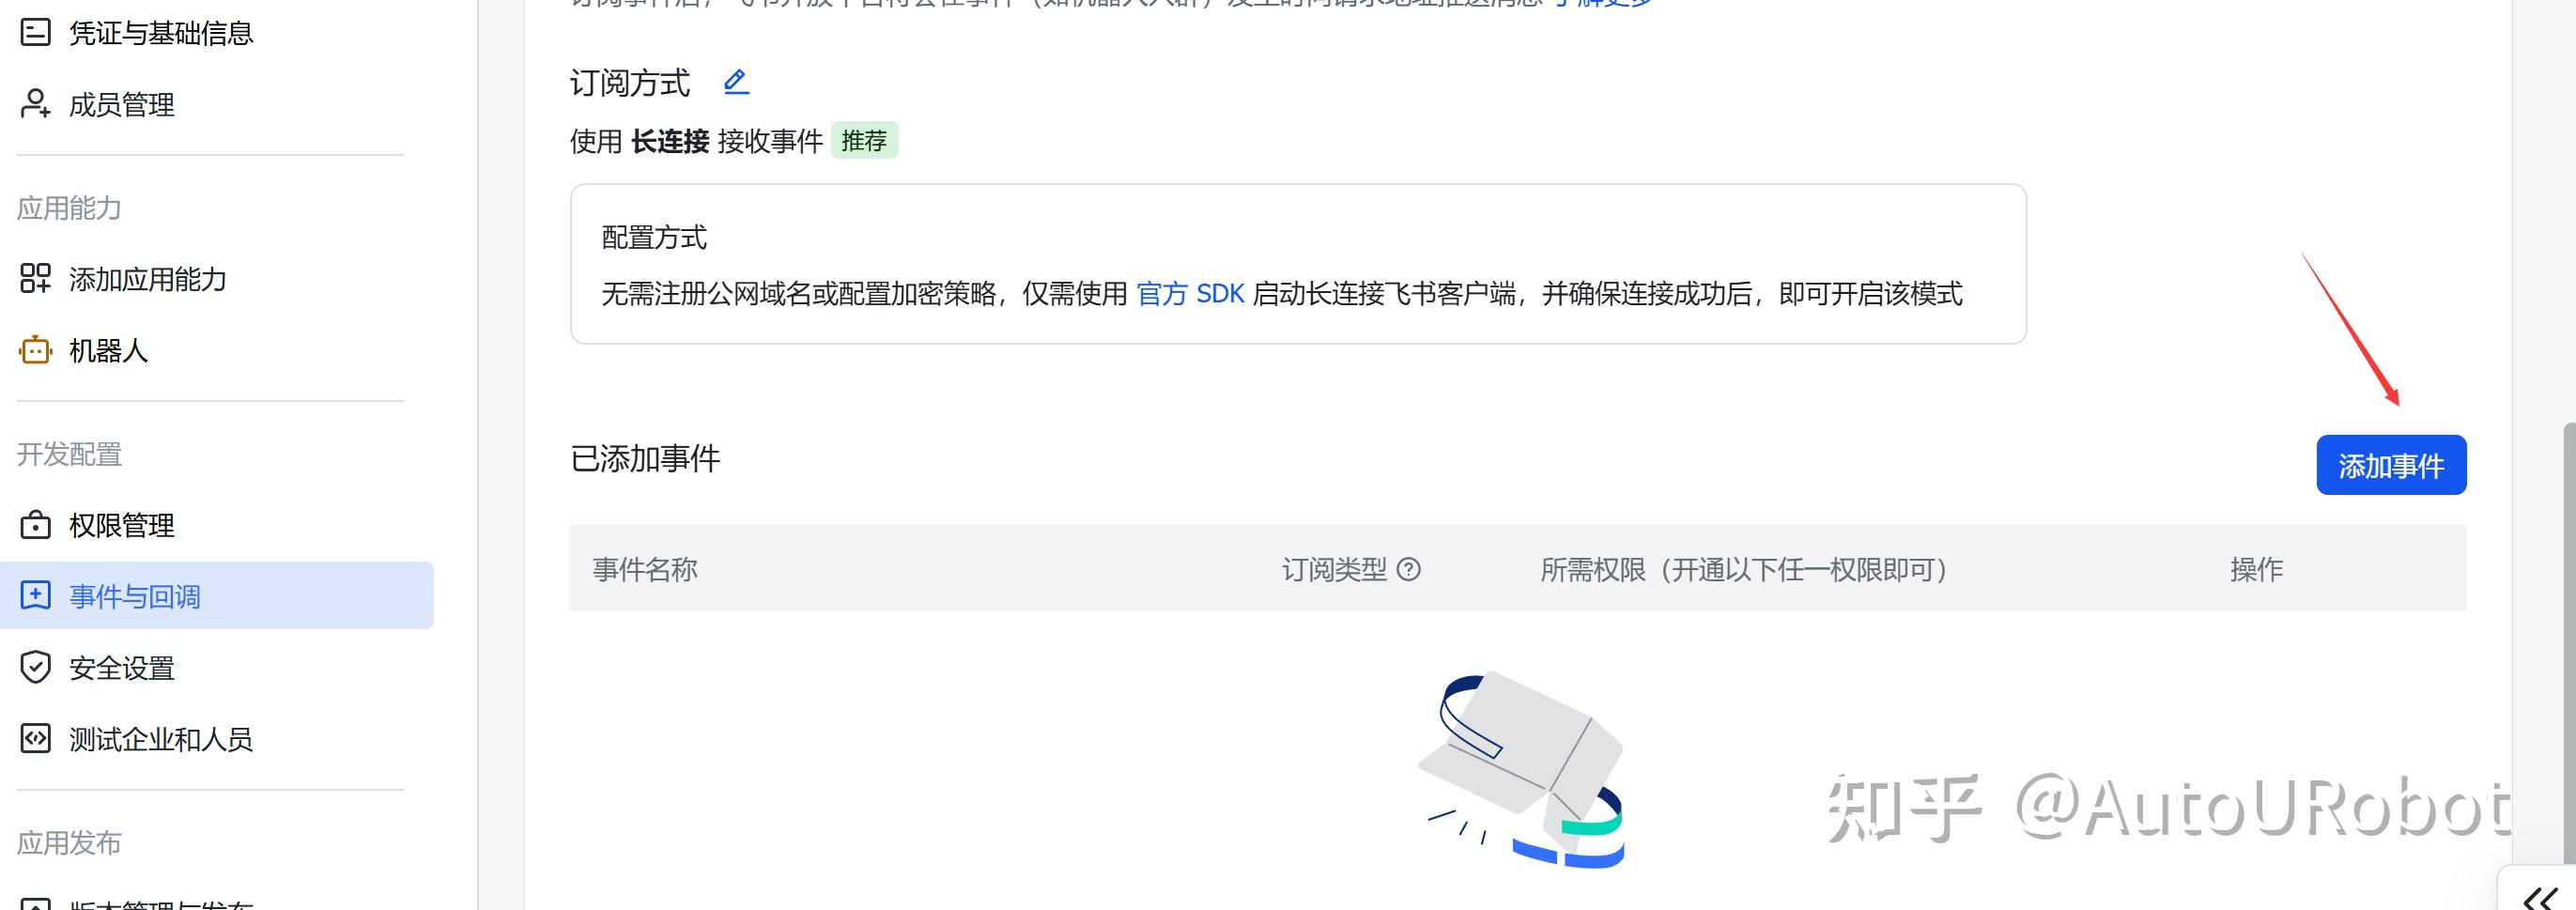Click the 成员管理 member icon

pyautogui.click(x=35, y=104)
